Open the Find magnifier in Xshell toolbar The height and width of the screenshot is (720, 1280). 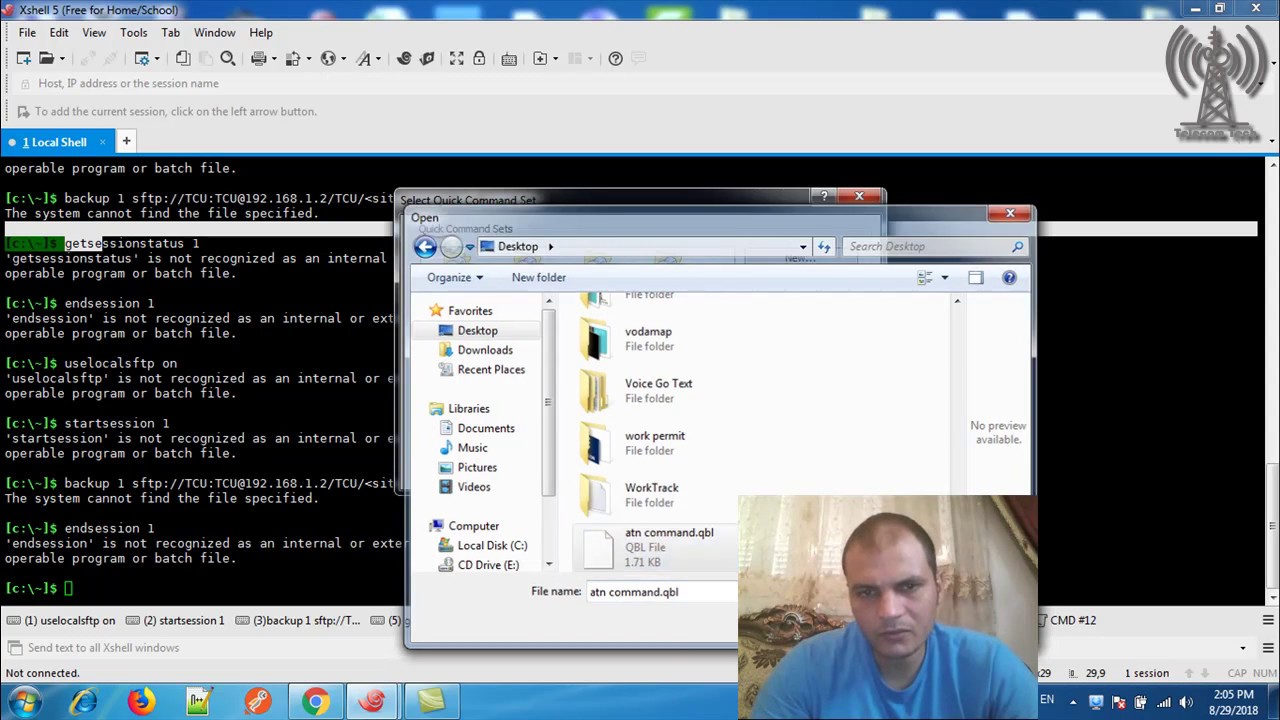(x=227, y=58)
